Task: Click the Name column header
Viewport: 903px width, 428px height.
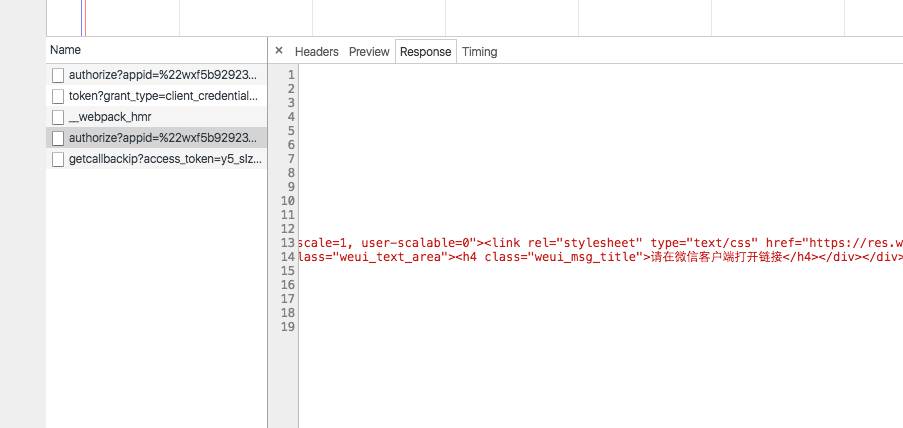Action: click(157, 50)
